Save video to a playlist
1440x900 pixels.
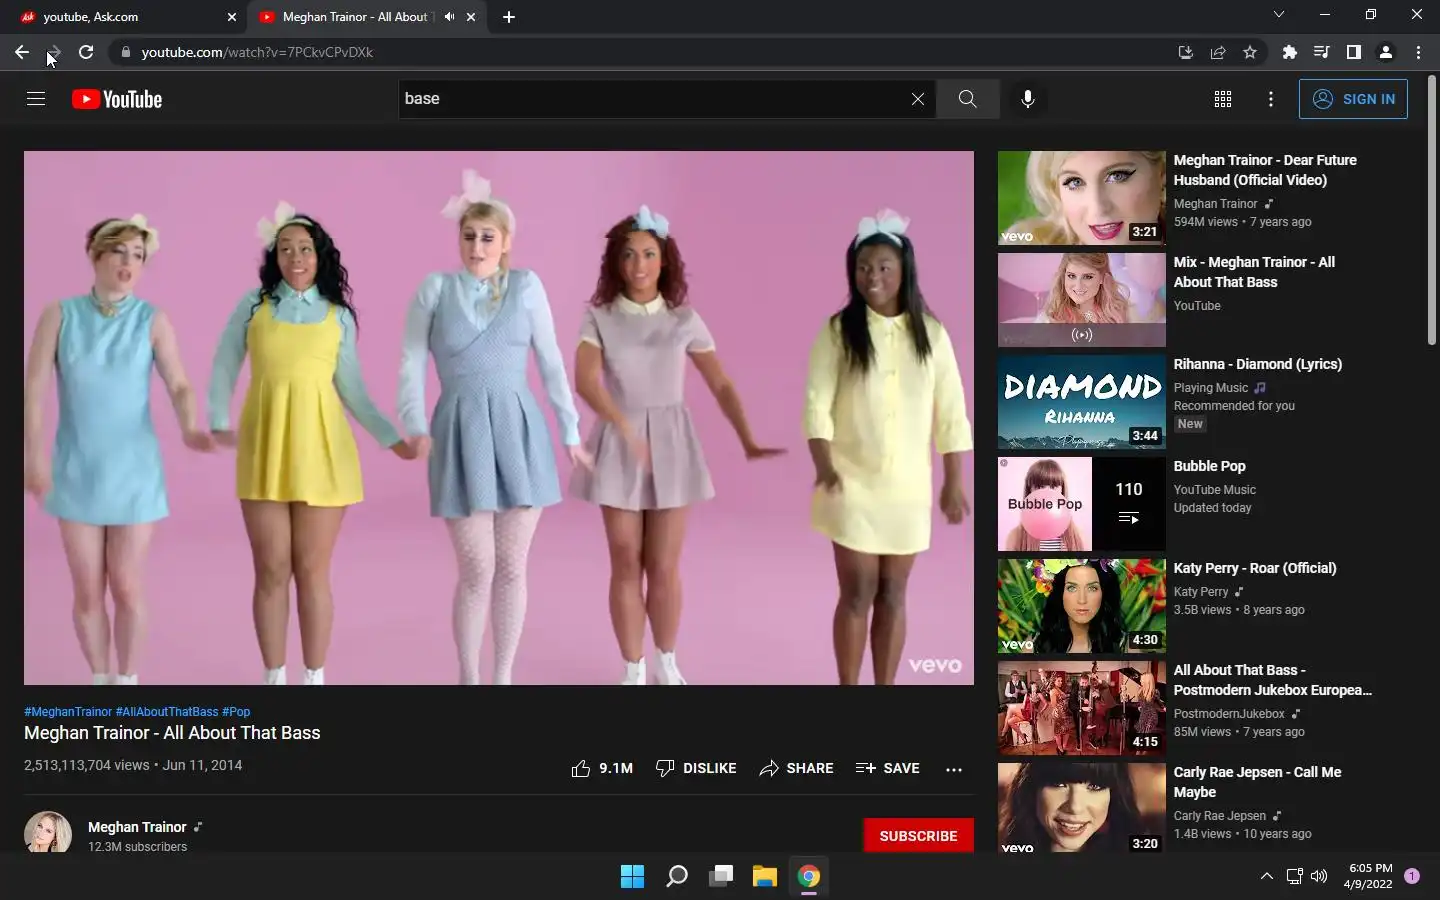pyautogui.click(x=888, y=768)
